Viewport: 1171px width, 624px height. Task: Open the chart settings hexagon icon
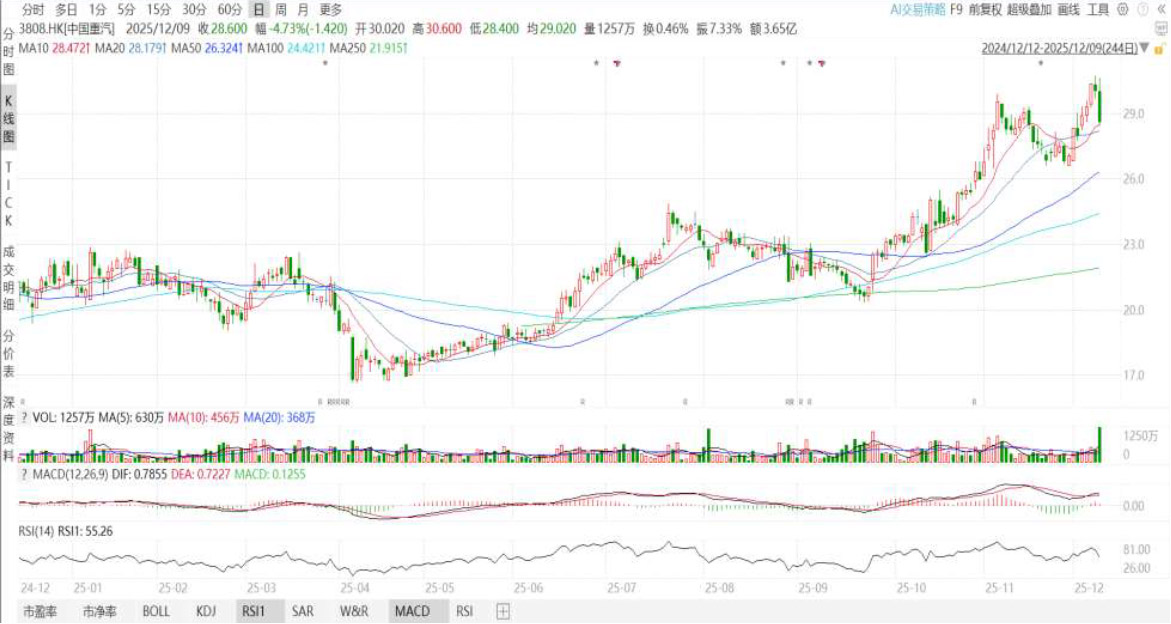[x=1121, y=9]
